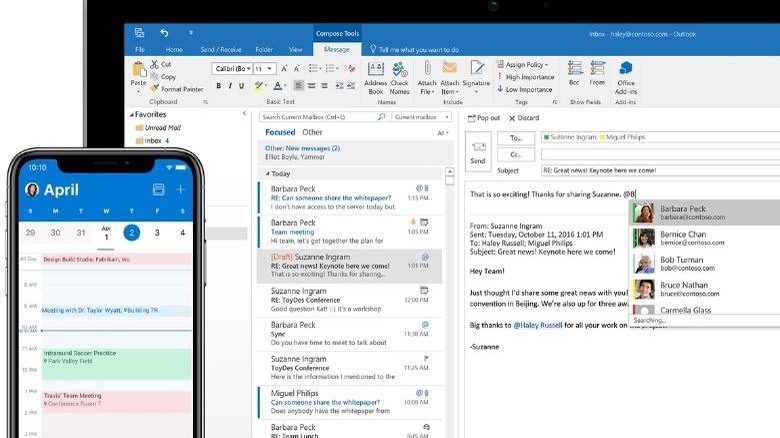
Task: Click the Check Names icon
Action: (x=400, y=74)
